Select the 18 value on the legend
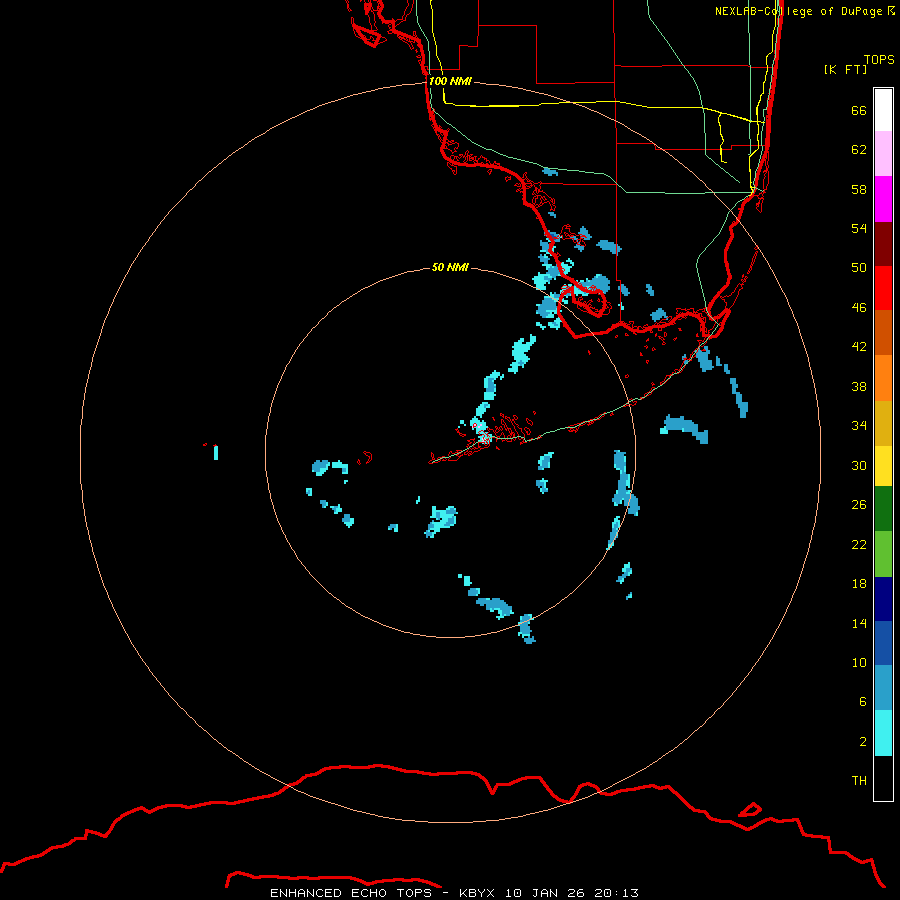Image resolution: width=900 pixels, height=900 pixels. [859, 584]
